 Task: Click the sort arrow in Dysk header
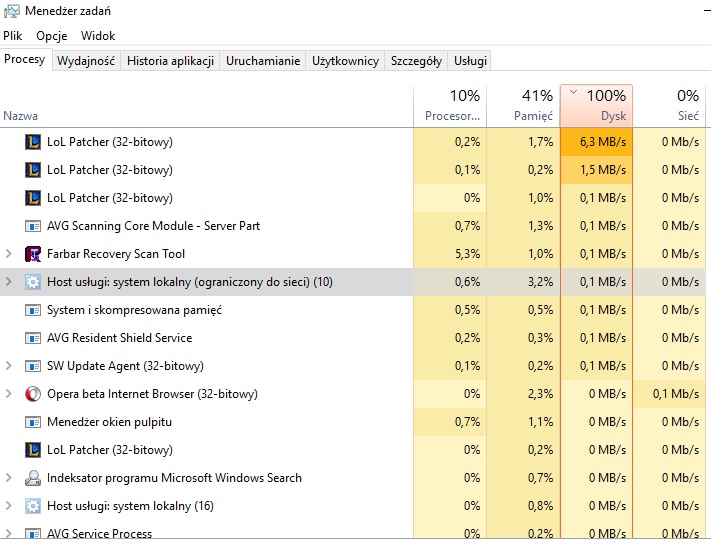coord(573,92)
